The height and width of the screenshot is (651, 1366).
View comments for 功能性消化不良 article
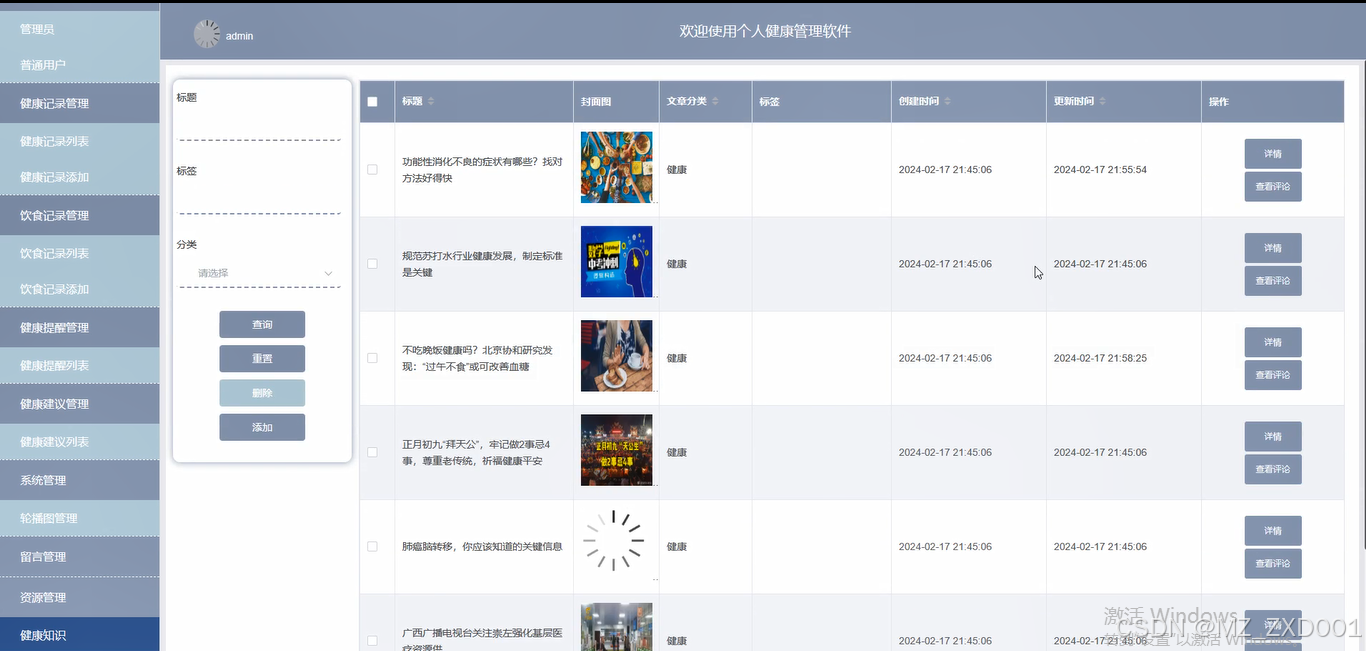[x=1273, y=187]
